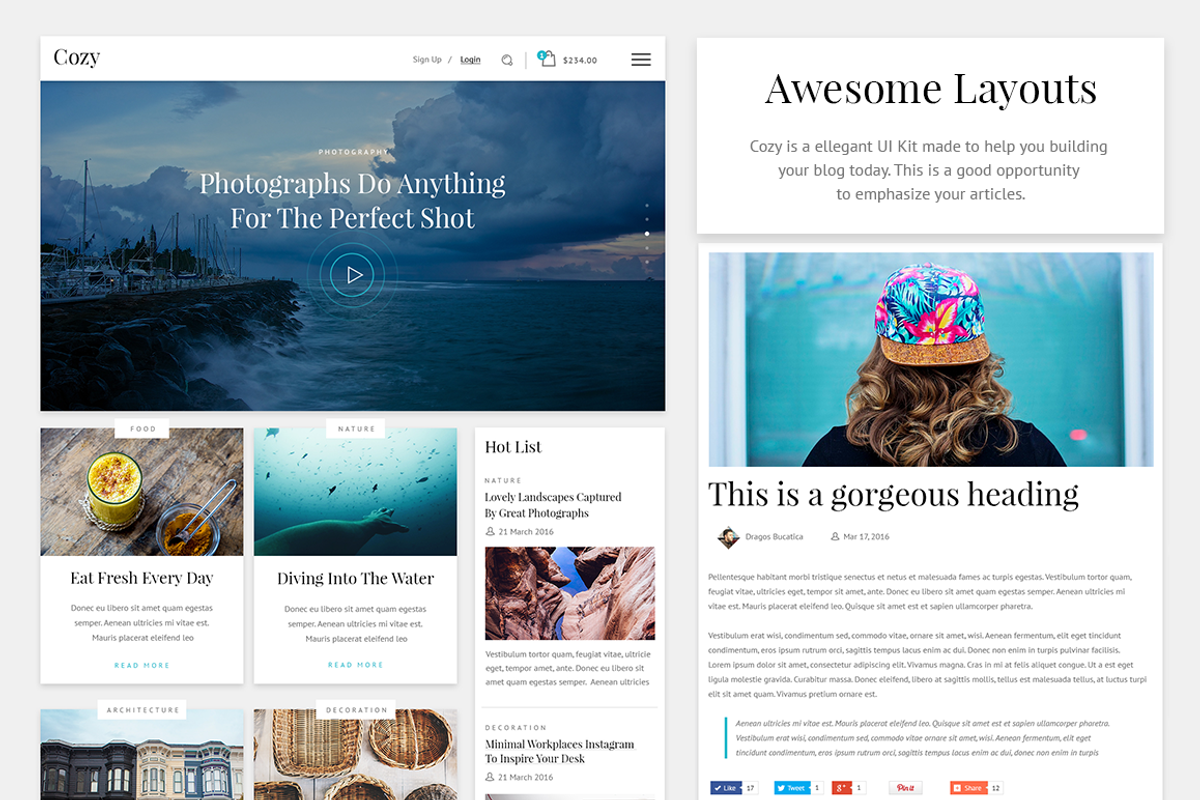
Task: Click the Decoration tag above baskets image
Action: pos(356,710)
